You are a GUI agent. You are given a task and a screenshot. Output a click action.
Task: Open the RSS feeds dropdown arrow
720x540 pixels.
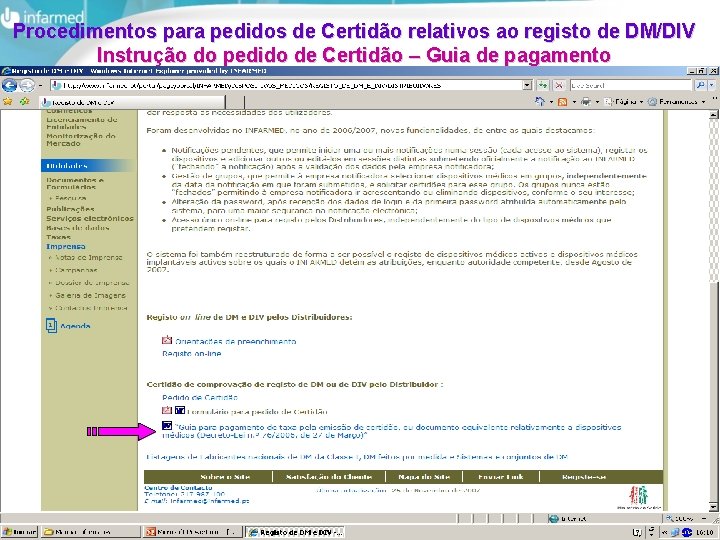574,102
